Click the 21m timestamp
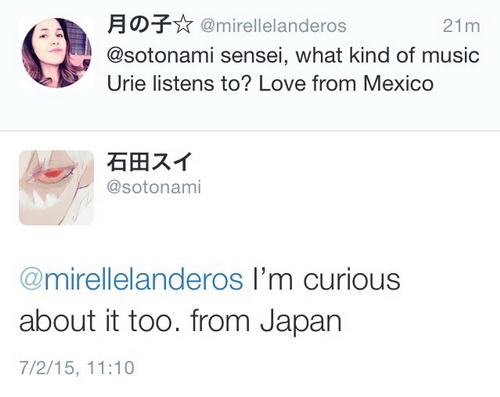500x397 pixels. [x=461, y=26]
